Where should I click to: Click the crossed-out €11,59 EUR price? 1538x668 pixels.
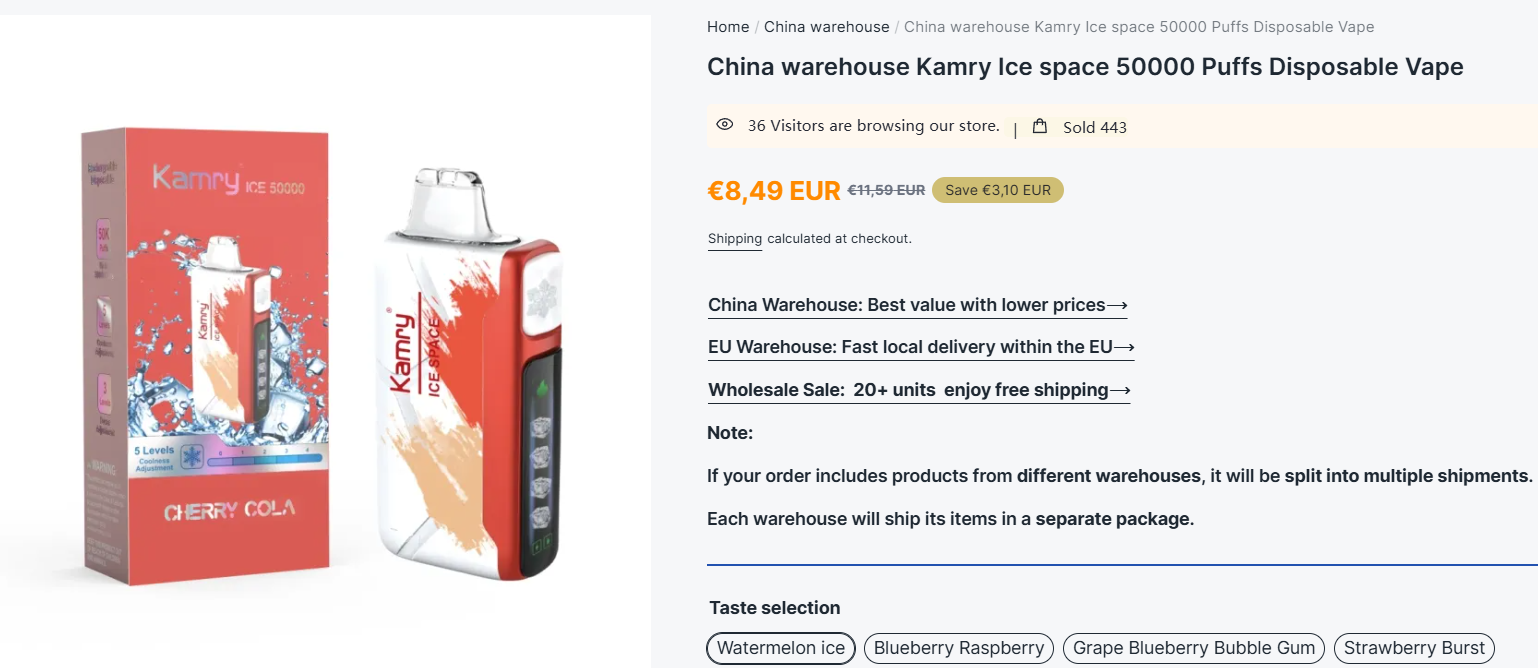[x=886, y=190]
